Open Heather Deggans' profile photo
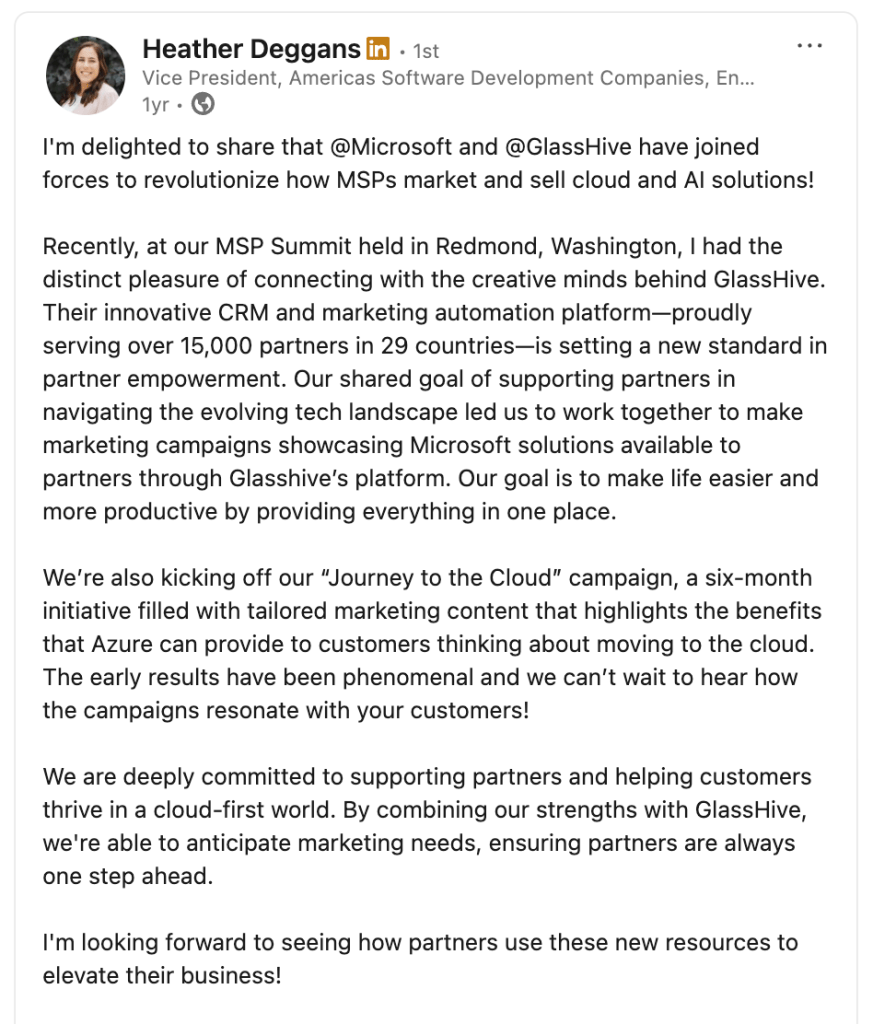The height and width of the screenshot is (1024, 873). click(86, 76)
